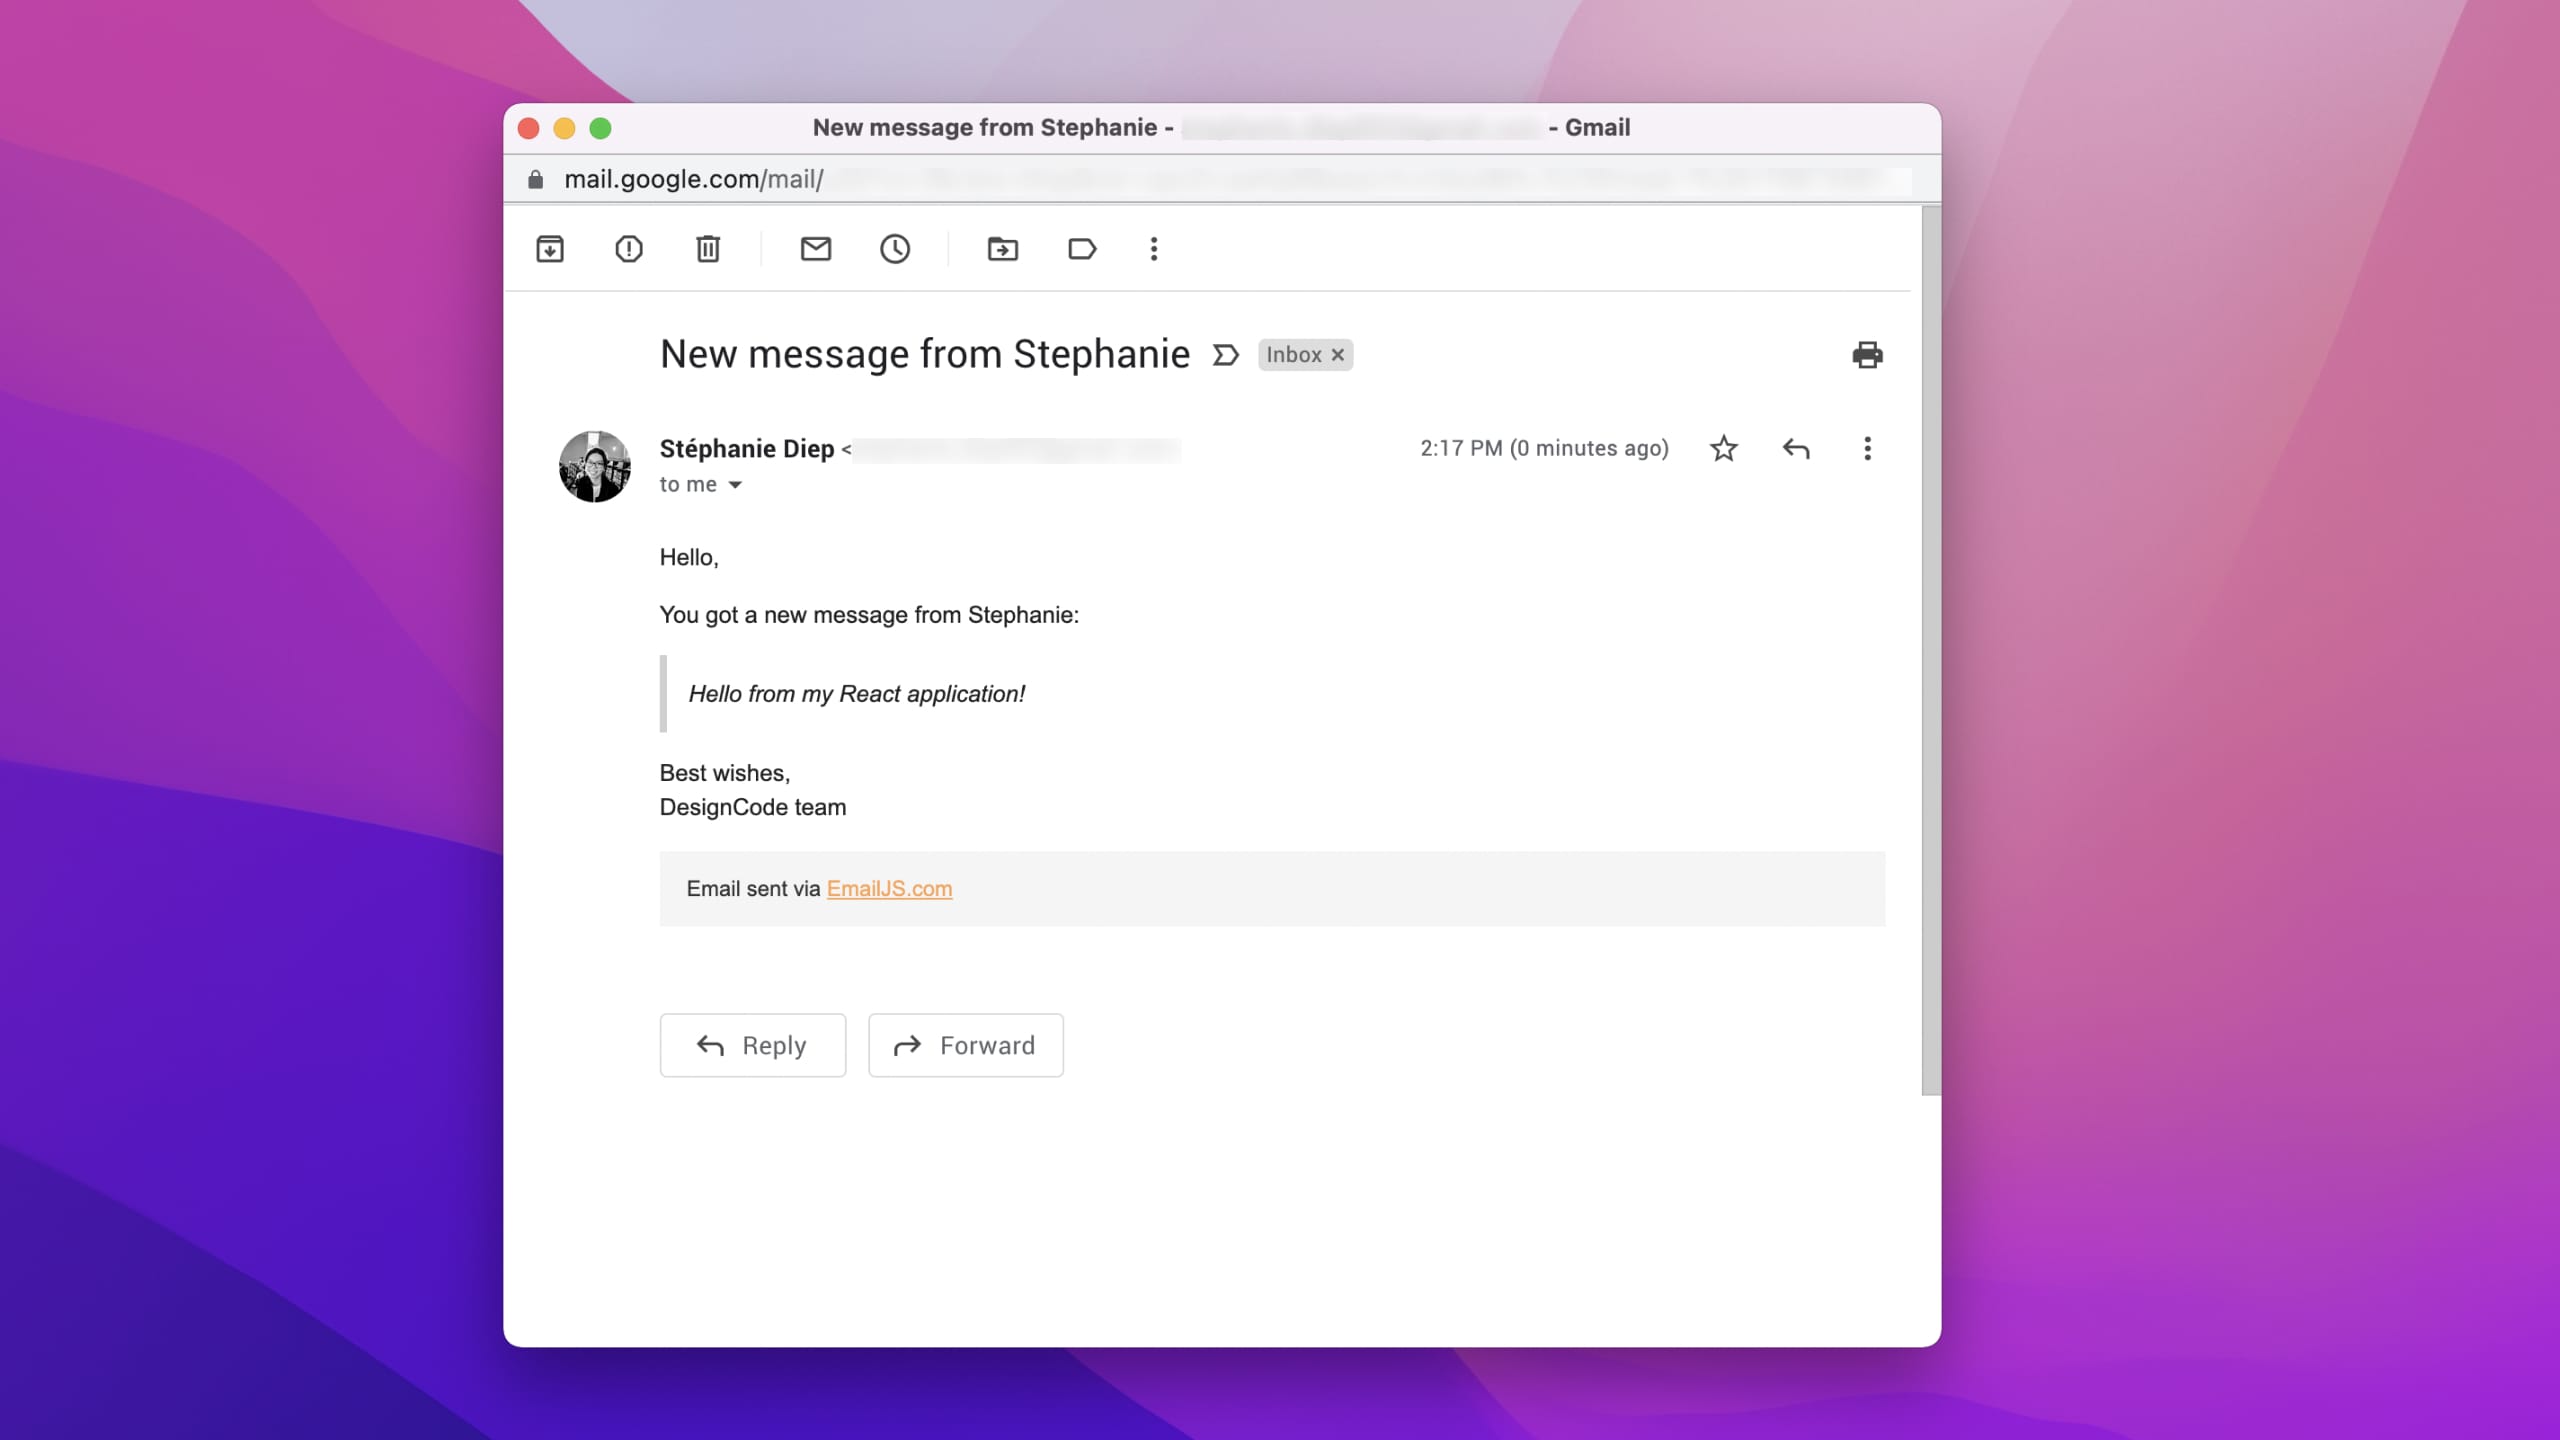Screen dimensions: 2560x1440
Task: Print the email with the printer icon
Action: (1867, 355)
